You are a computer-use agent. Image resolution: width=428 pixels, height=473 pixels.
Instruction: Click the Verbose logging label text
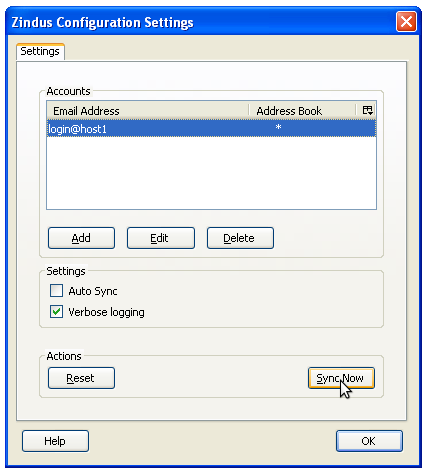click(106, 312)
